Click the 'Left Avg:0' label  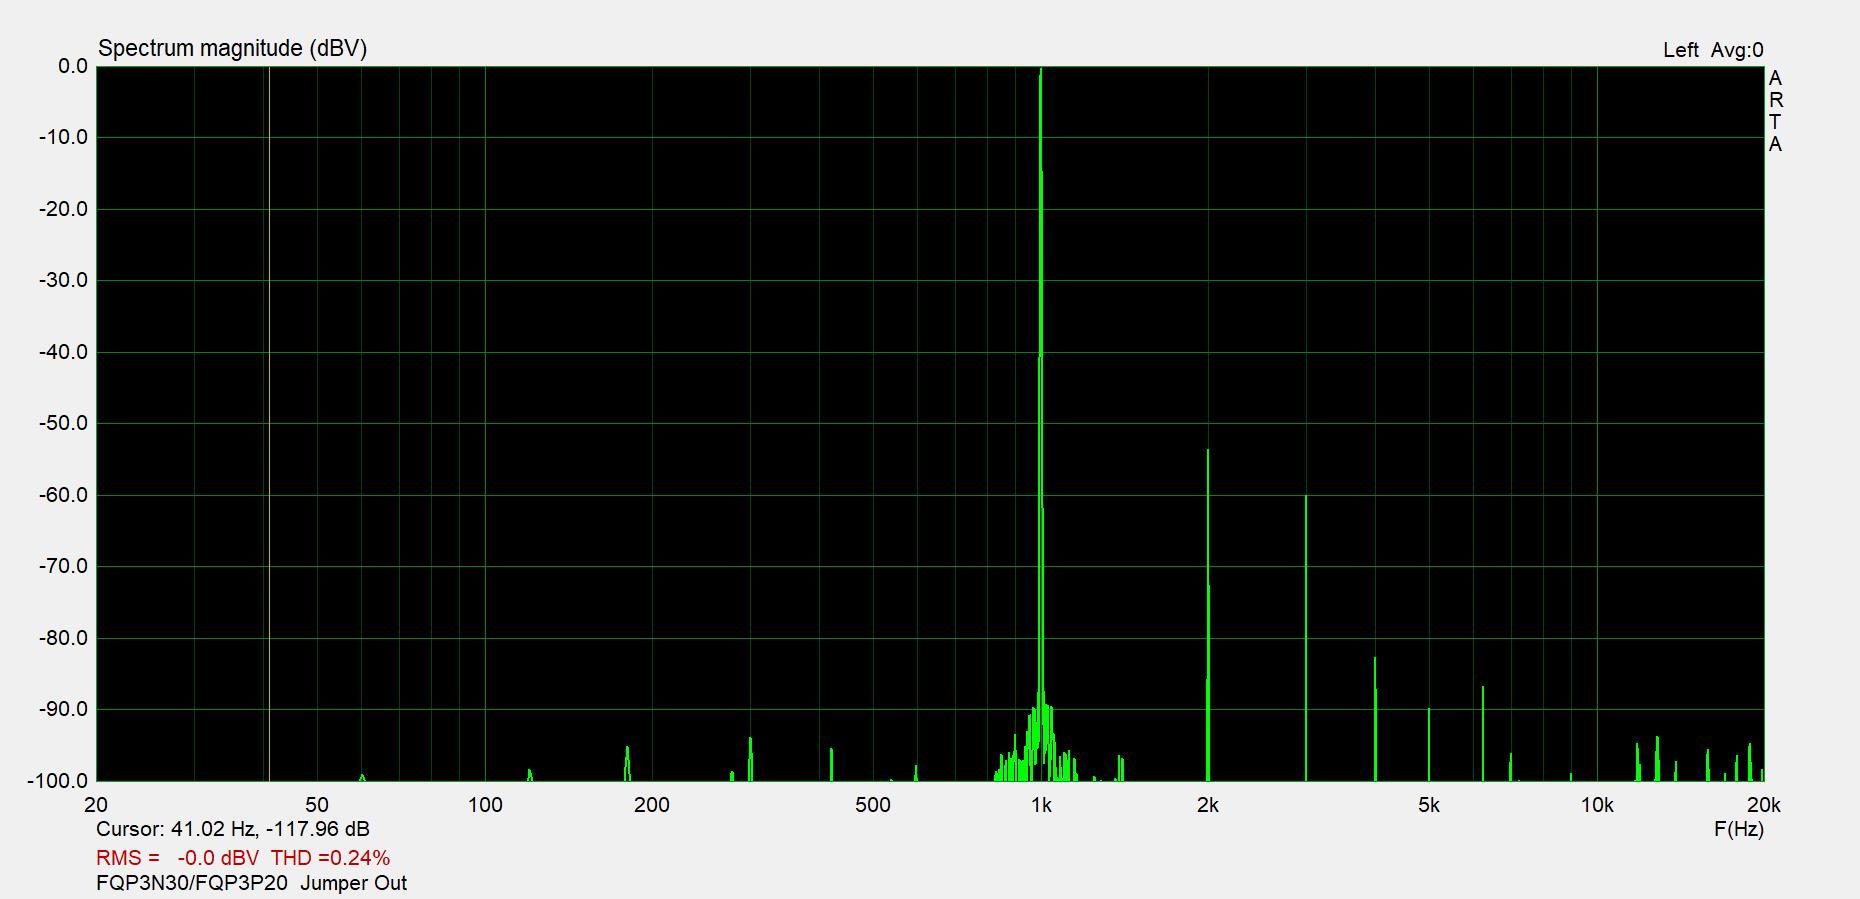point(1713,50)
